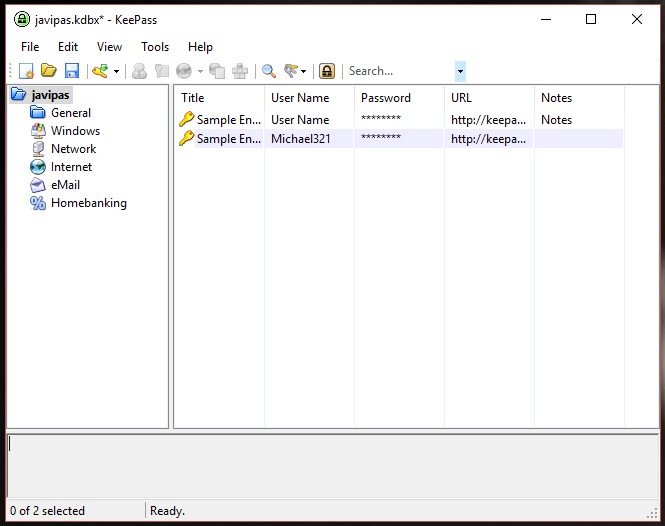The height and width of the screenshot is (526, 665).
Task: Click the 'Ready.' status bar text
Action: 168,511
